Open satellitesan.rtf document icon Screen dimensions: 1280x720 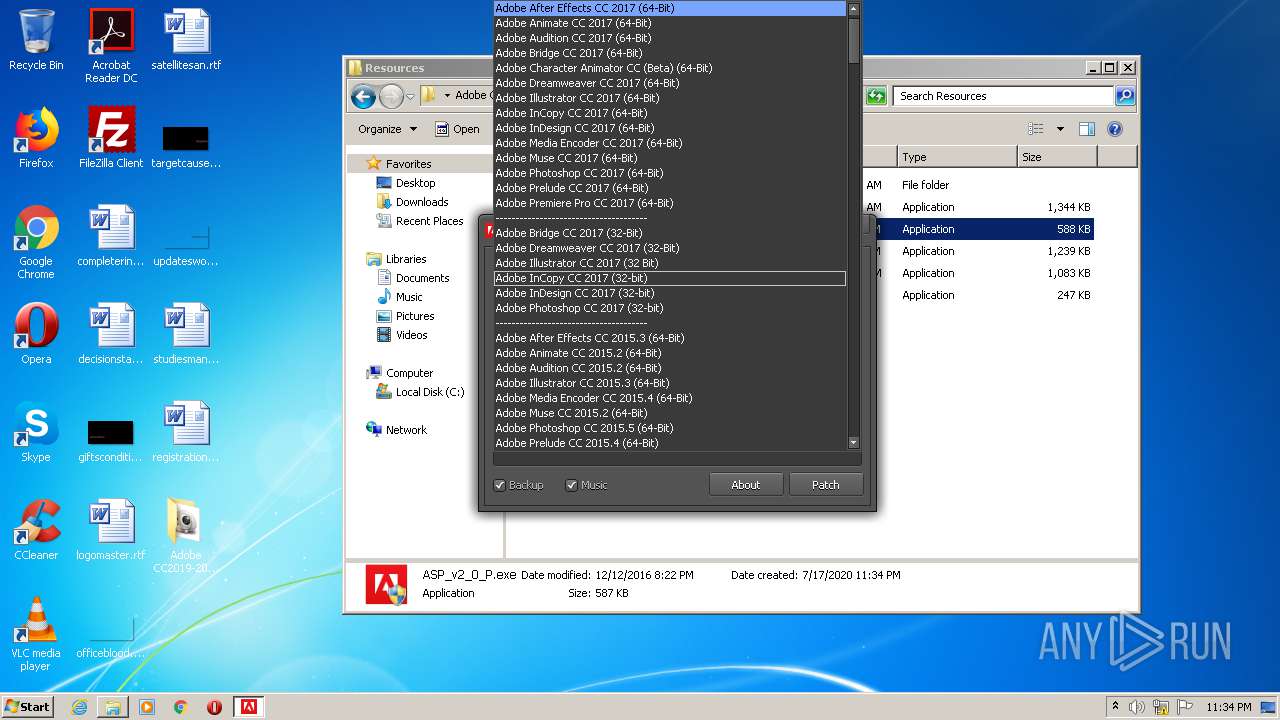tap(186, 40)
